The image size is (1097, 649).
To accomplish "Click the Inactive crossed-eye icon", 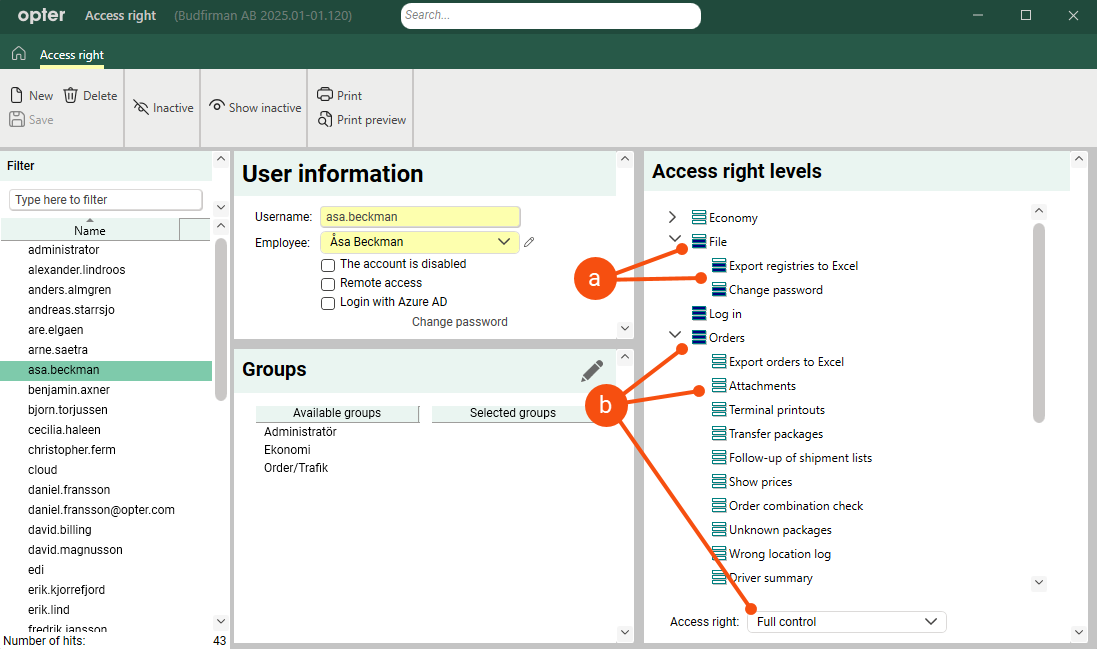I will click(x=141, y=108).
